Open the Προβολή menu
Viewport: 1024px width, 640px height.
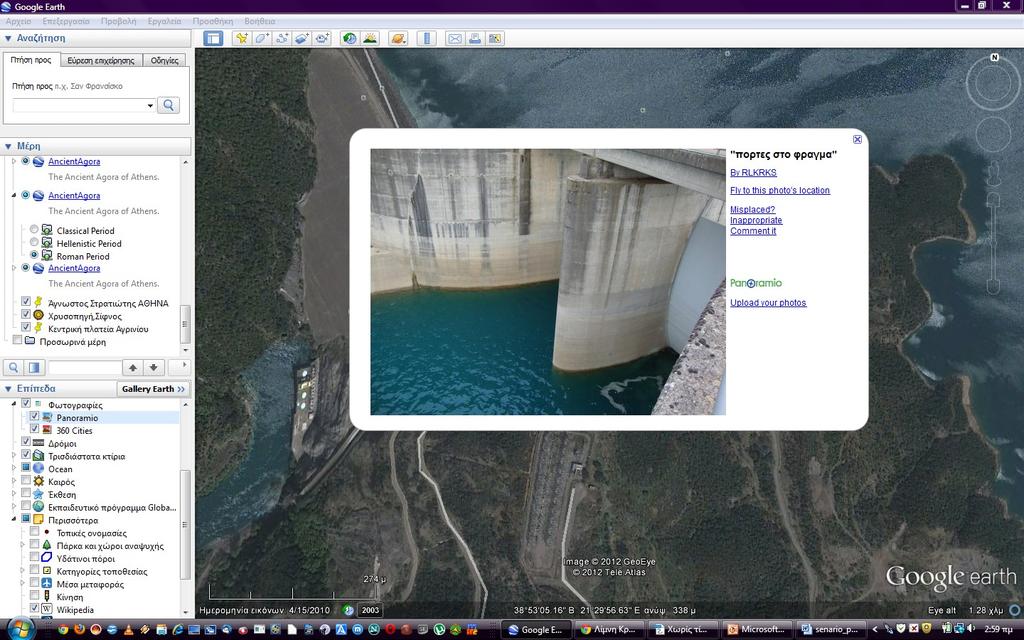click(119, 22)
